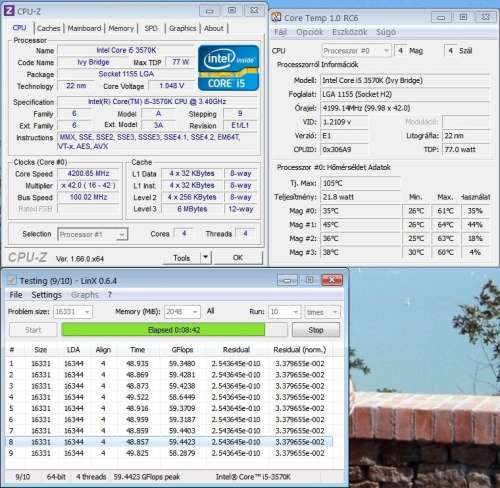The image size is (500, 488).
Task: Click the All memory option in LinX
Action: coord(210,311)
